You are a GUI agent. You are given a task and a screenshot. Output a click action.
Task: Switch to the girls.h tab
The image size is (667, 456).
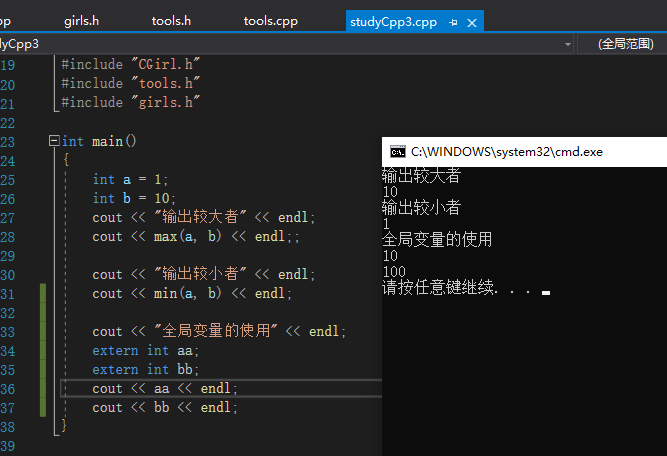81,21
